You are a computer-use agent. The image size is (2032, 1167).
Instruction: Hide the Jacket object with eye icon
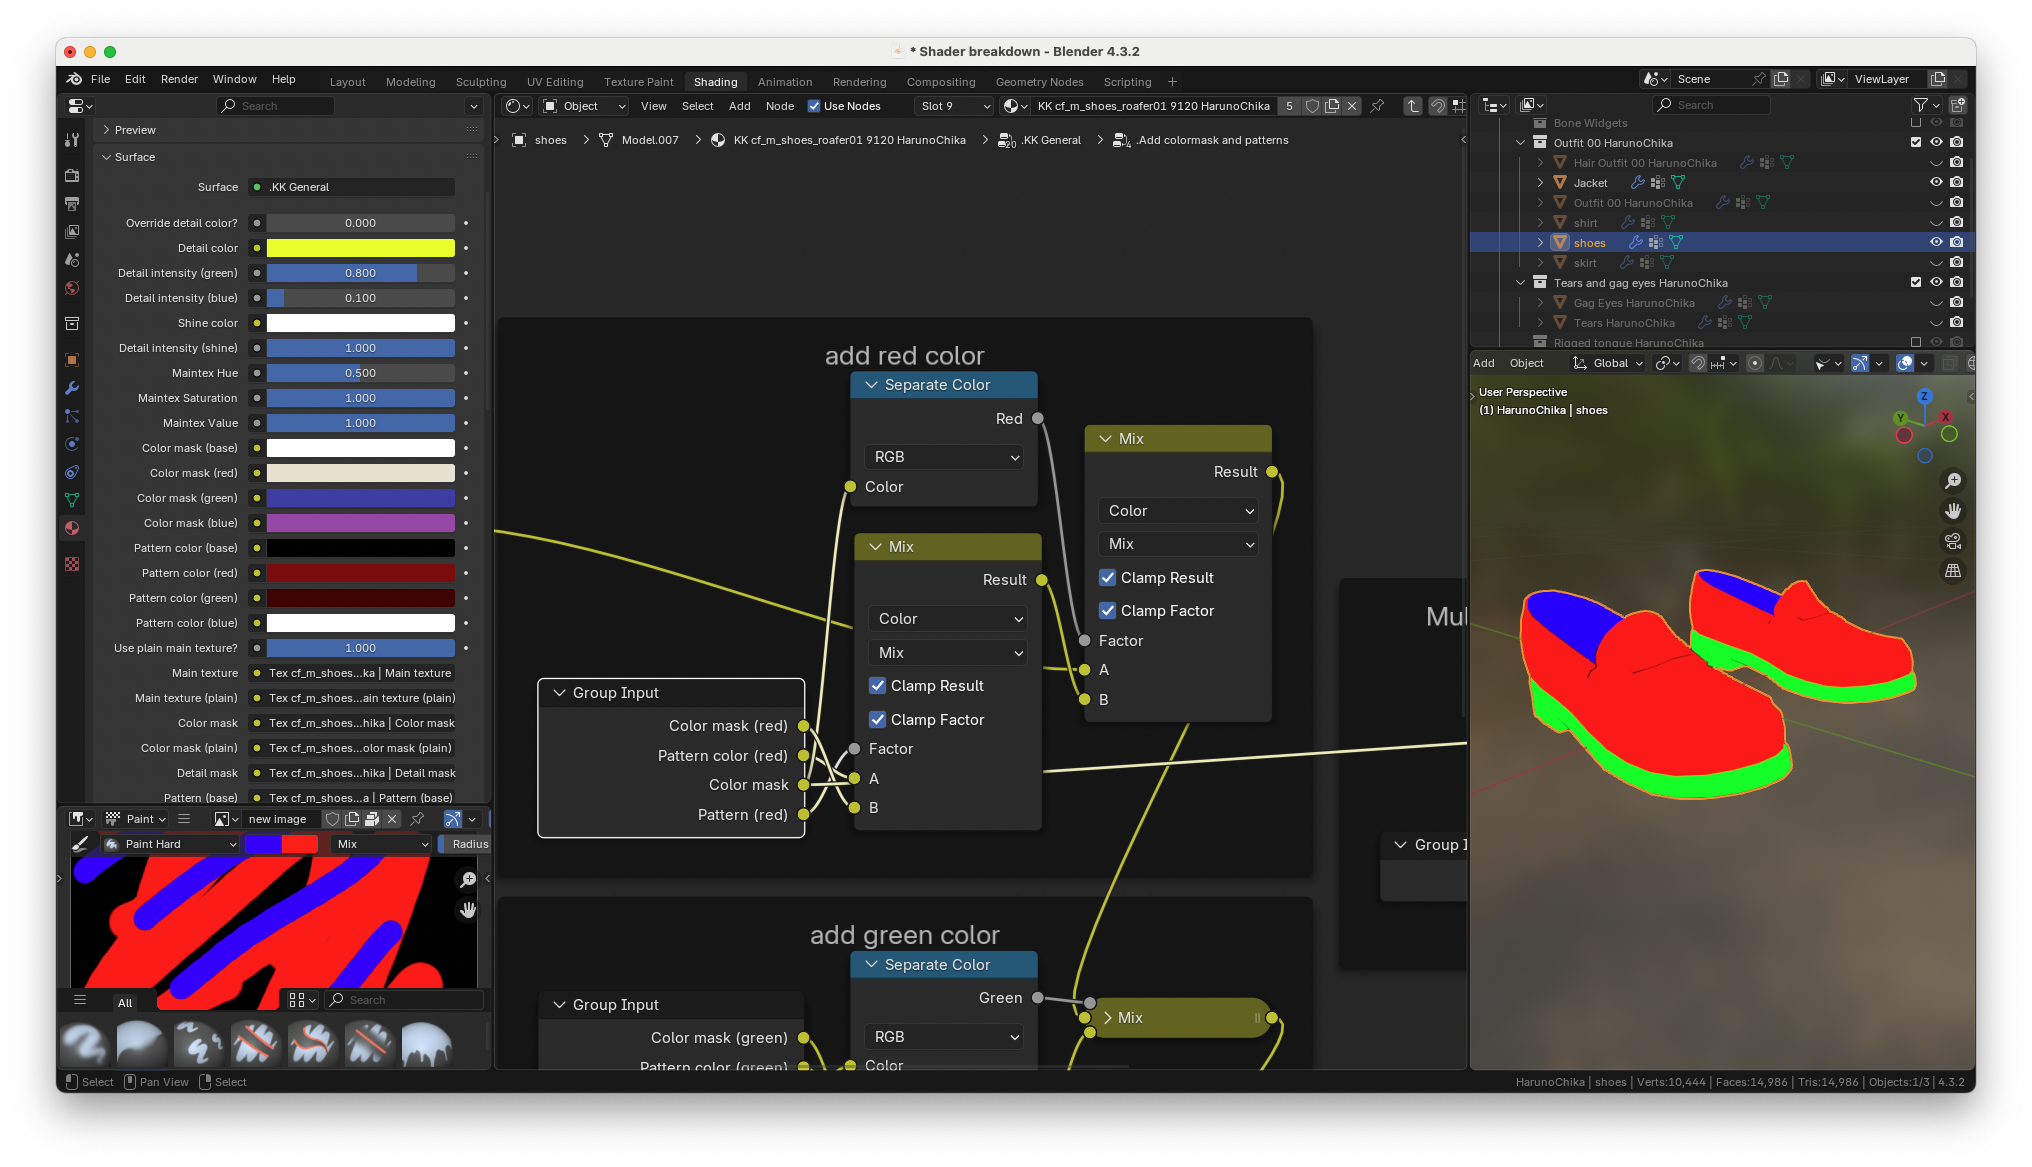(x=1936, y=182)
